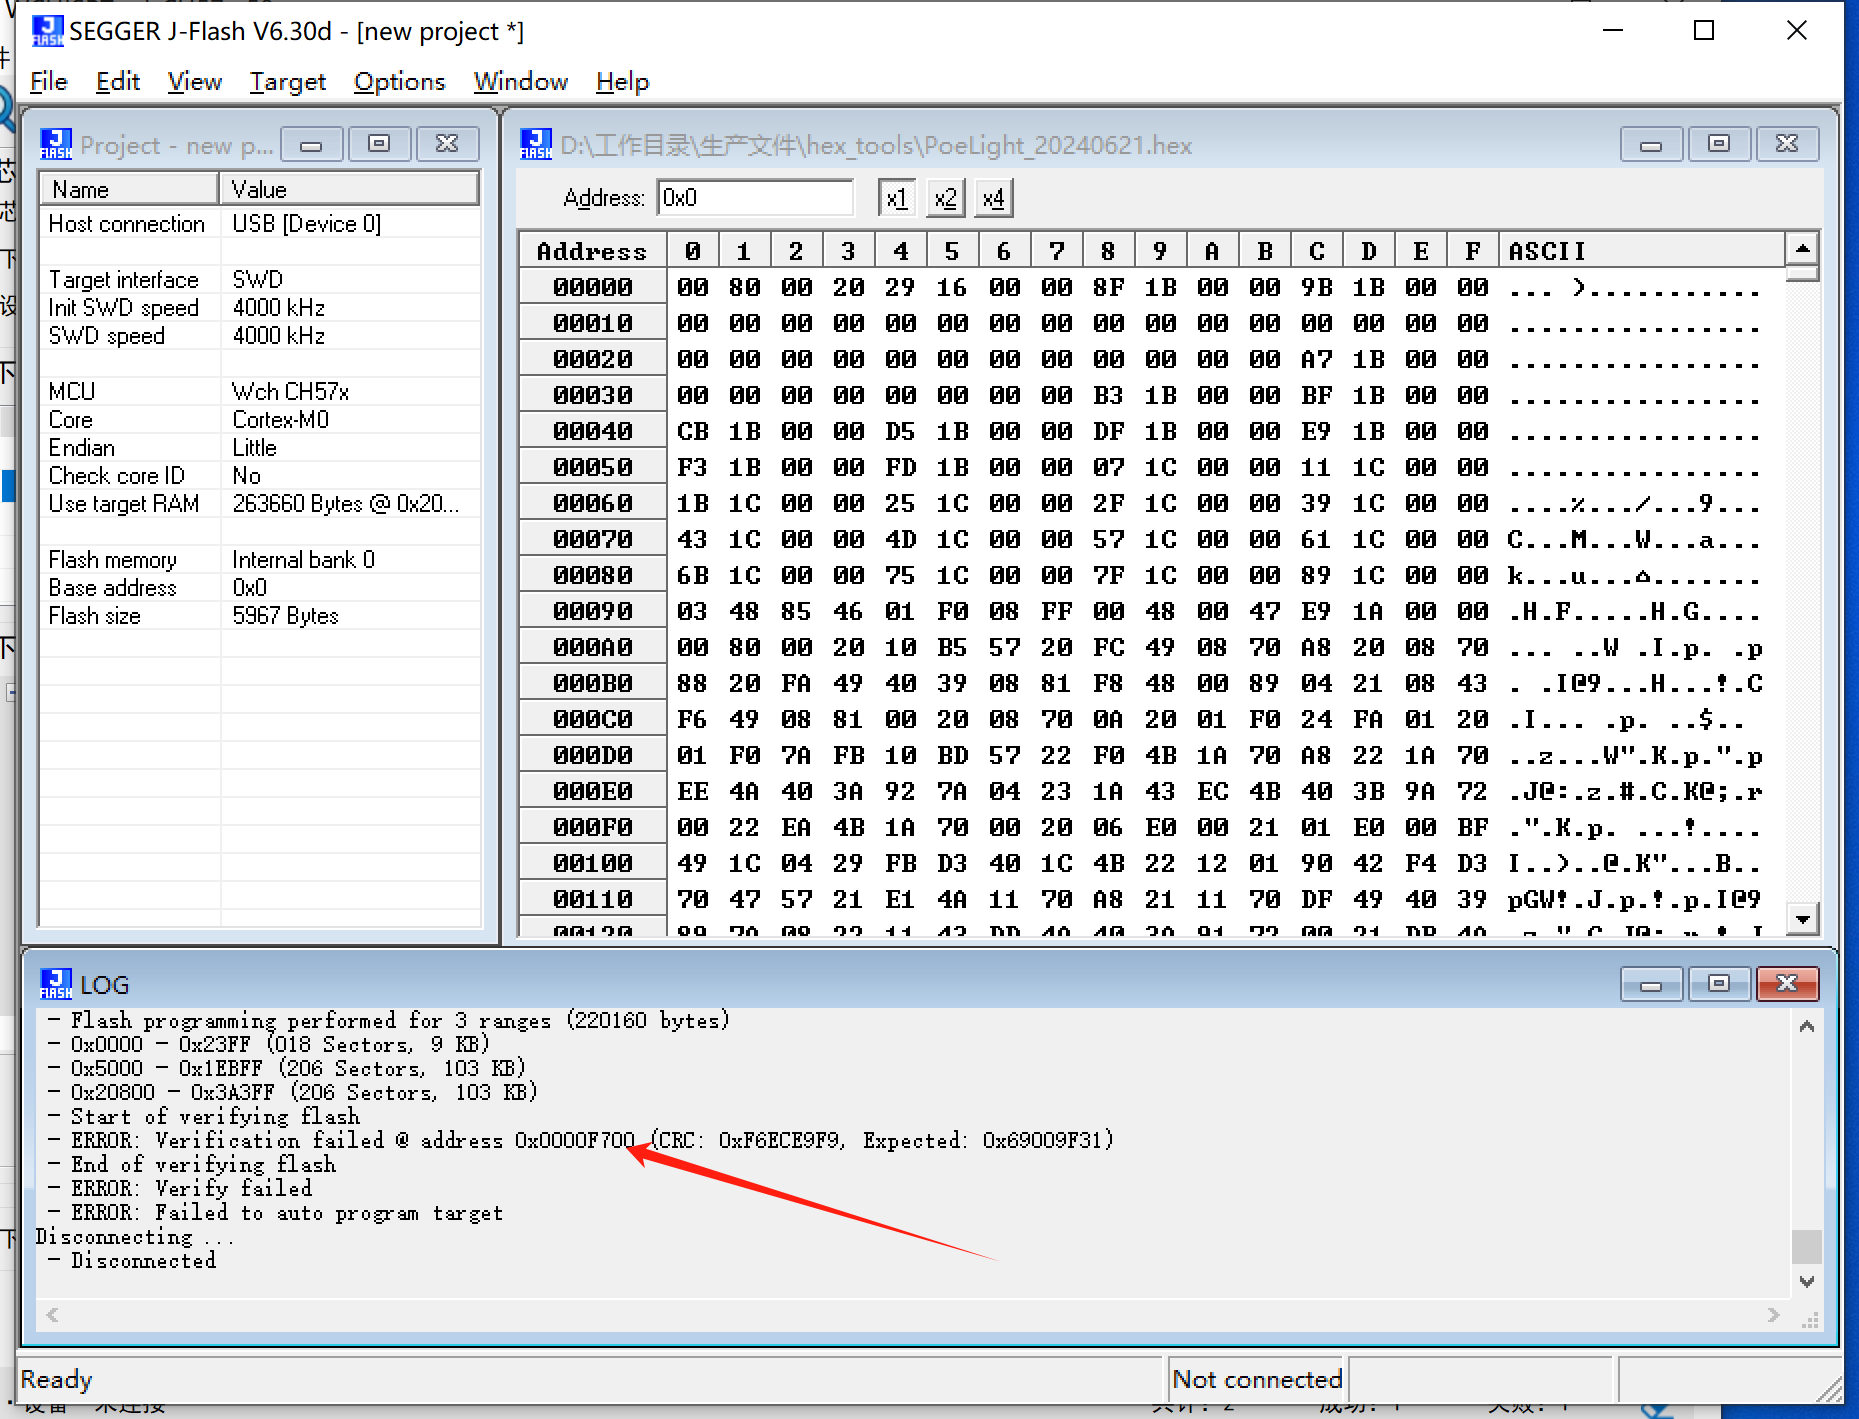Select the Wch CH57x value
Screen dimensions: 1859x1419
coord(290,392)
